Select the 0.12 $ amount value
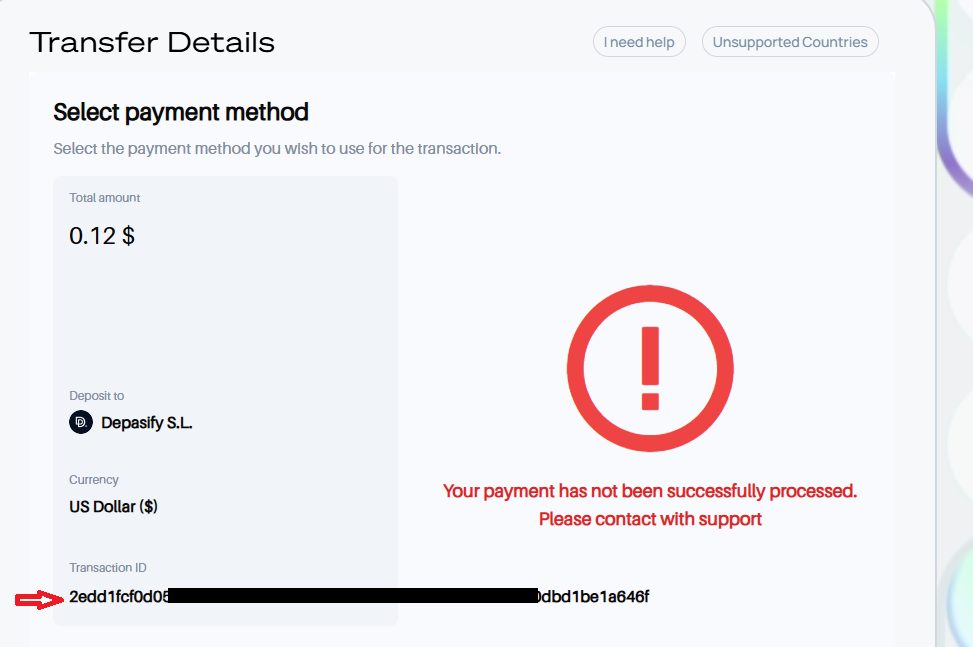Screen dimensions: 973x647 point(102,236)
